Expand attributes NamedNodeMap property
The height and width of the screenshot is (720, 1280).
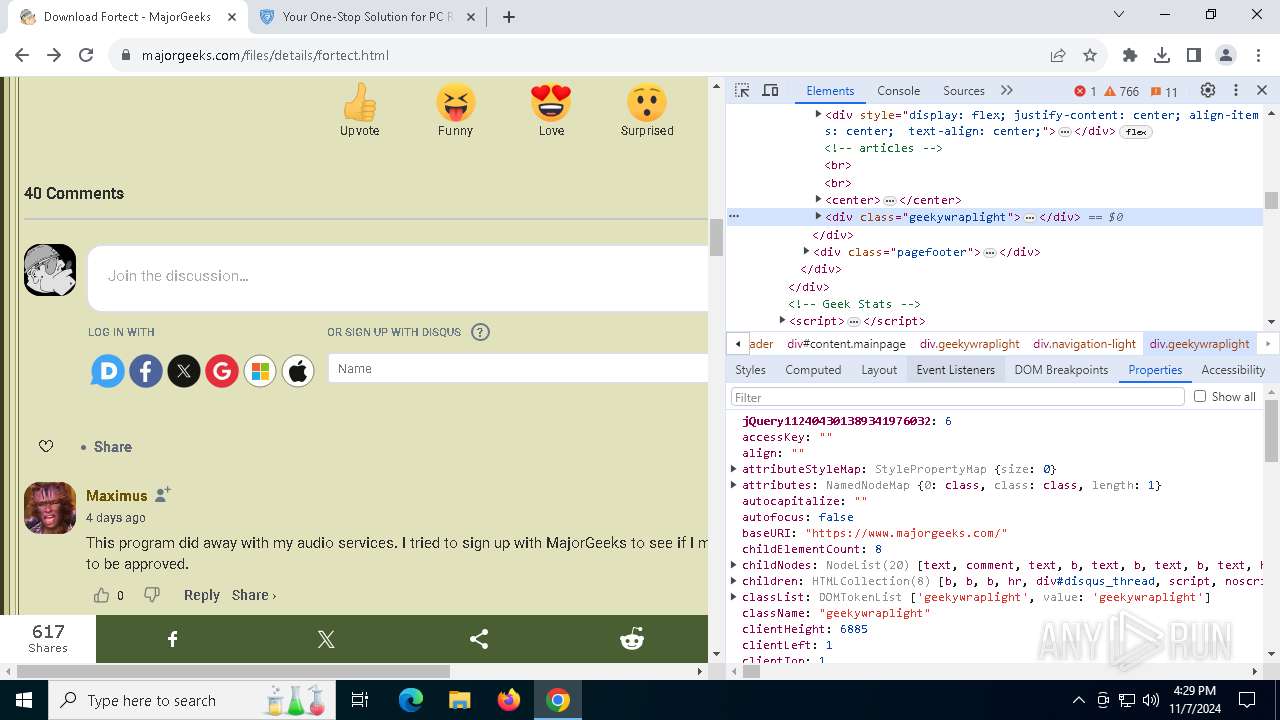pyautogui.click(x=734, y=485)
